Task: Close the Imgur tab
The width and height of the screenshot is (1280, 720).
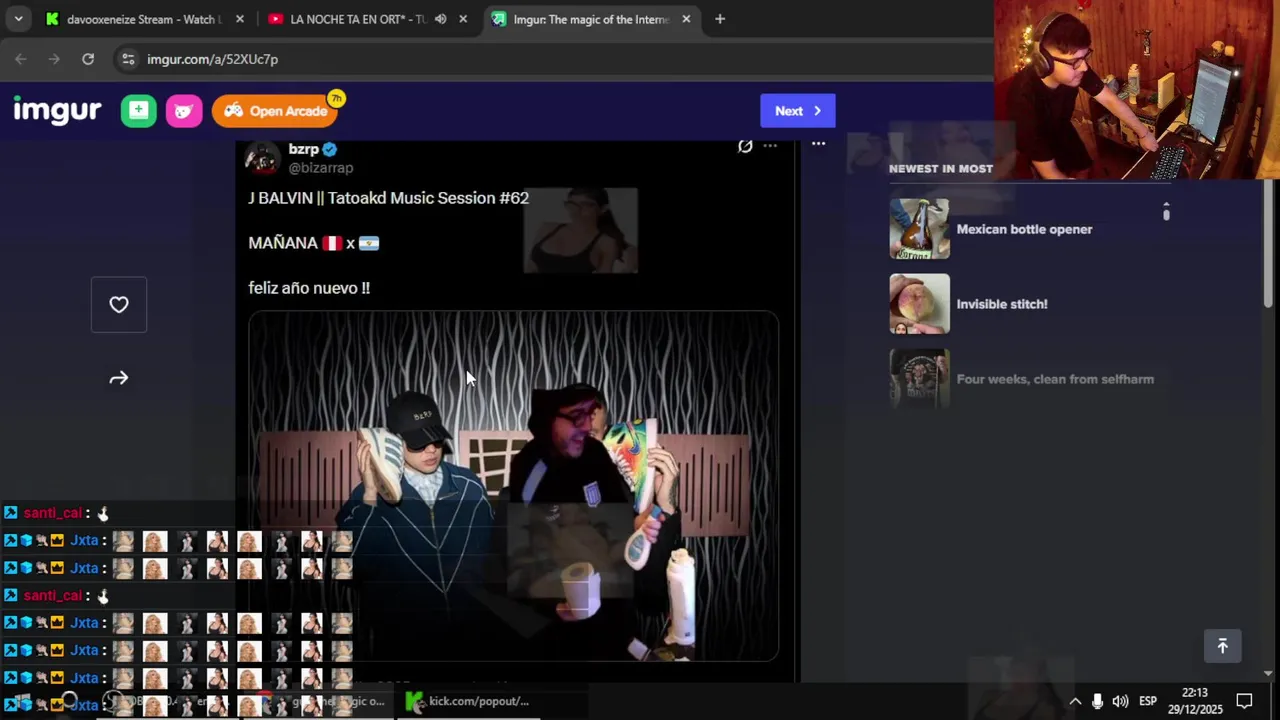Action: click(686, 19)
